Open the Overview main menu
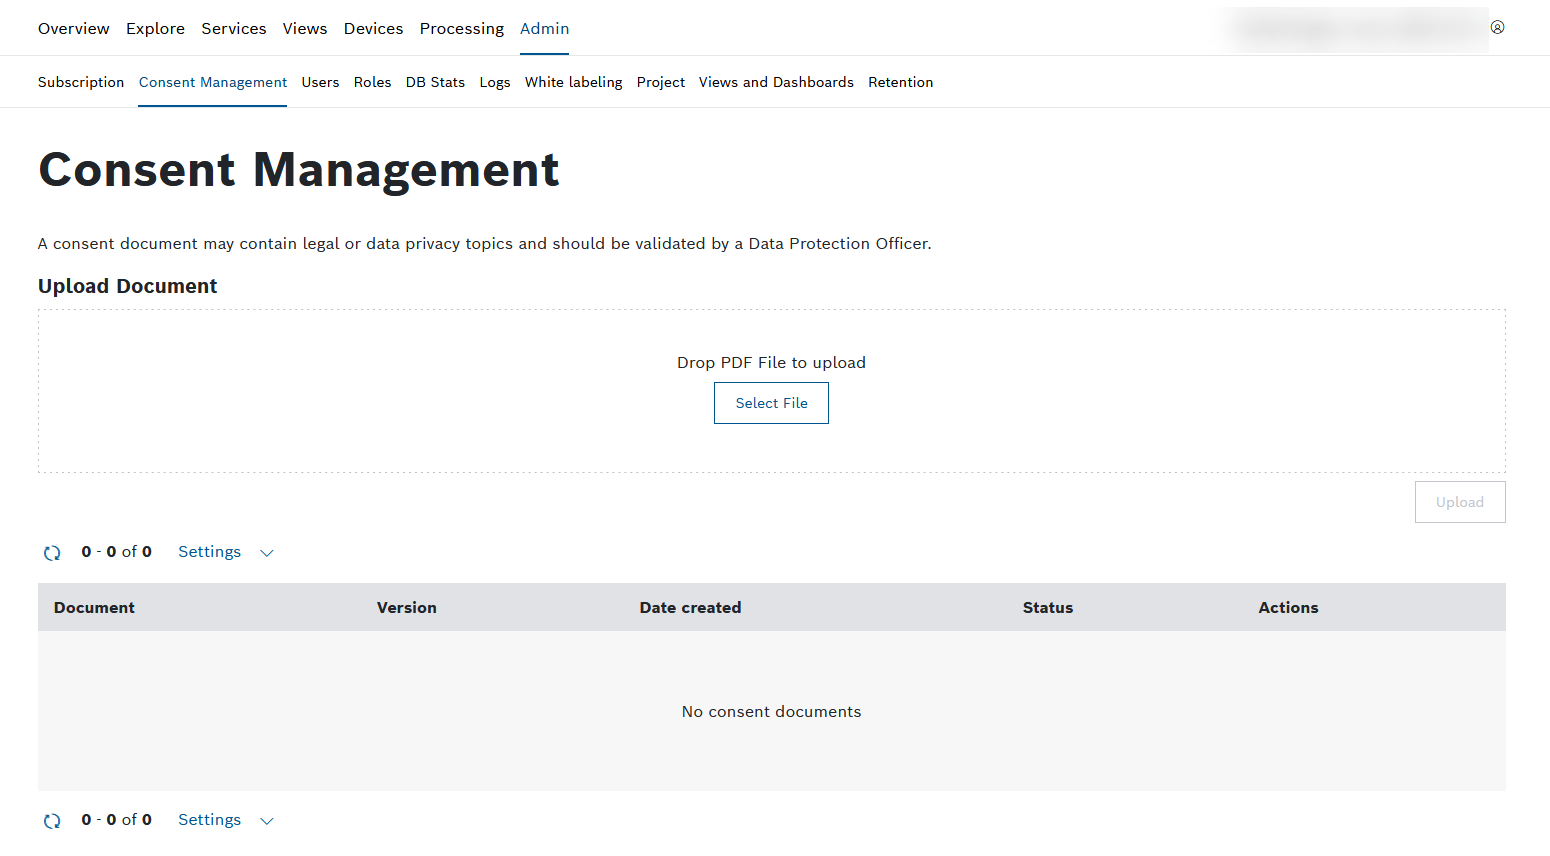1550x856 pixels. pos(73,28)
